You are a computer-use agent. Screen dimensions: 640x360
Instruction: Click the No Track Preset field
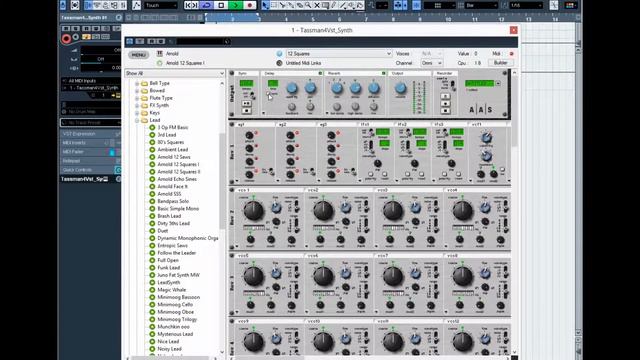tap(91, 122)
